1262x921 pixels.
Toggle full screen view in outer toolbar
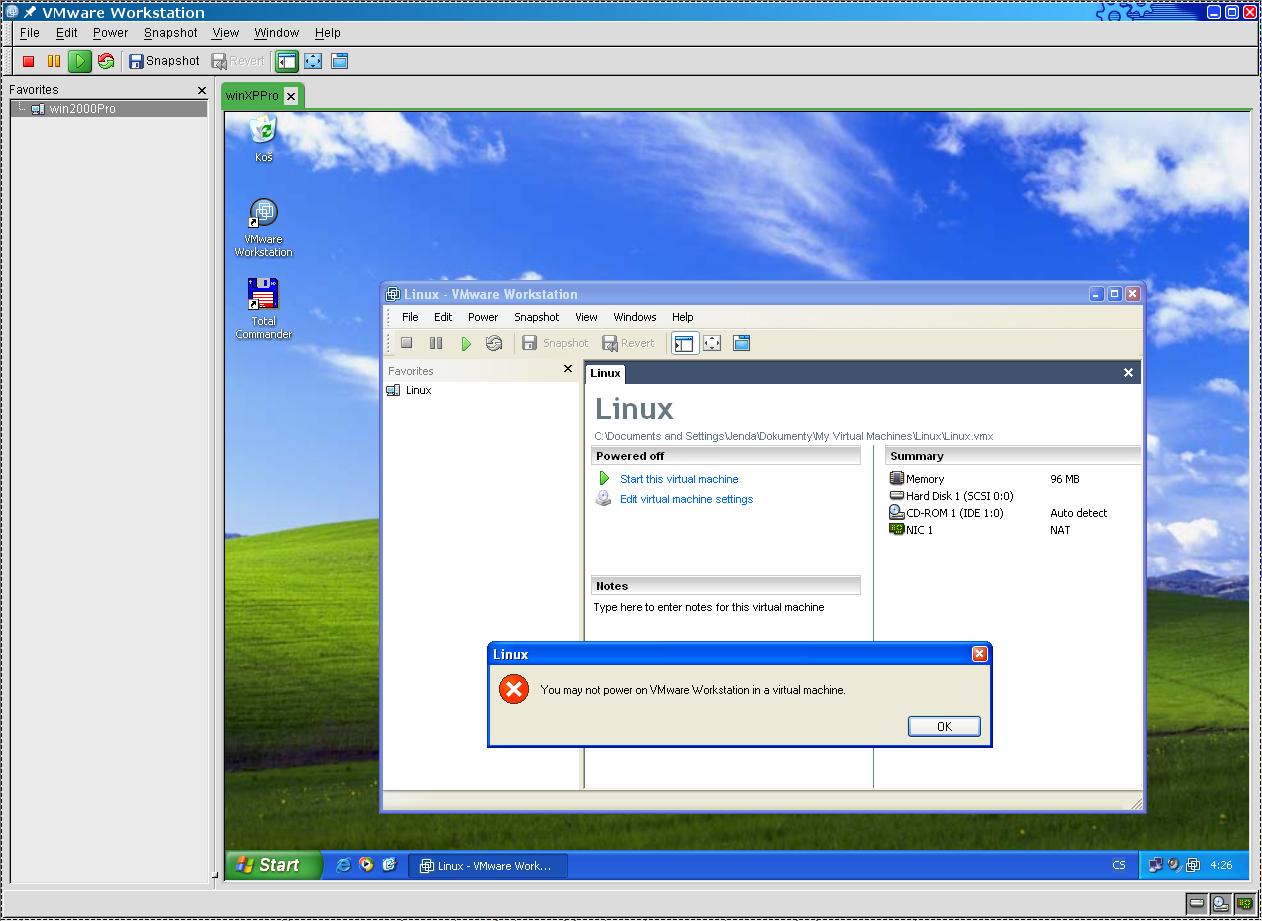[x=313, y=62]
